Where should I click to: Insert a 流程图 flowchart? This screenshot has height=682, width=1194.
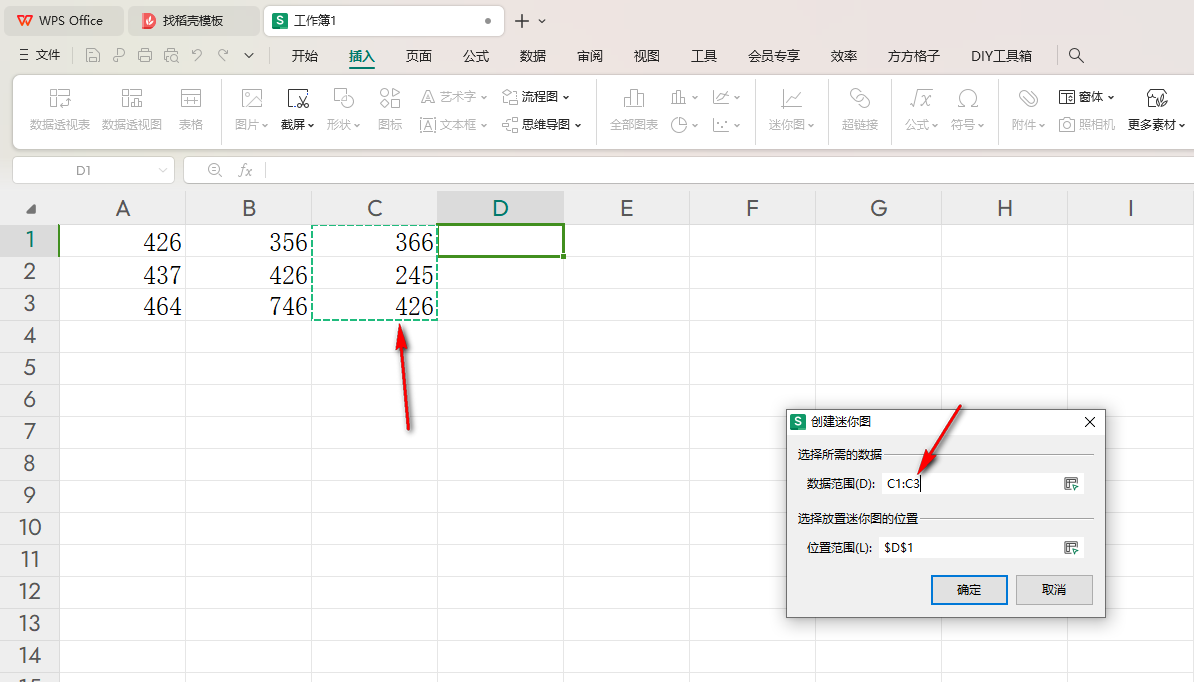point(536,97)
